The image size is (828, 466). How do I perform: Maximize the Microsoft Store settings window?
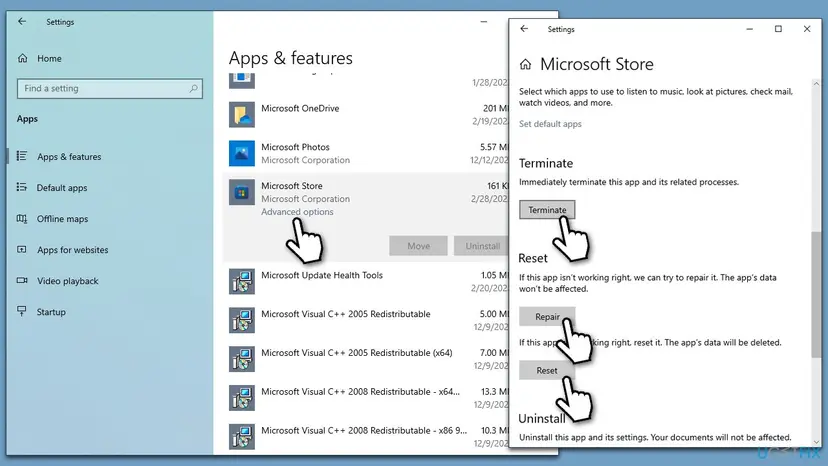[778, 29]
